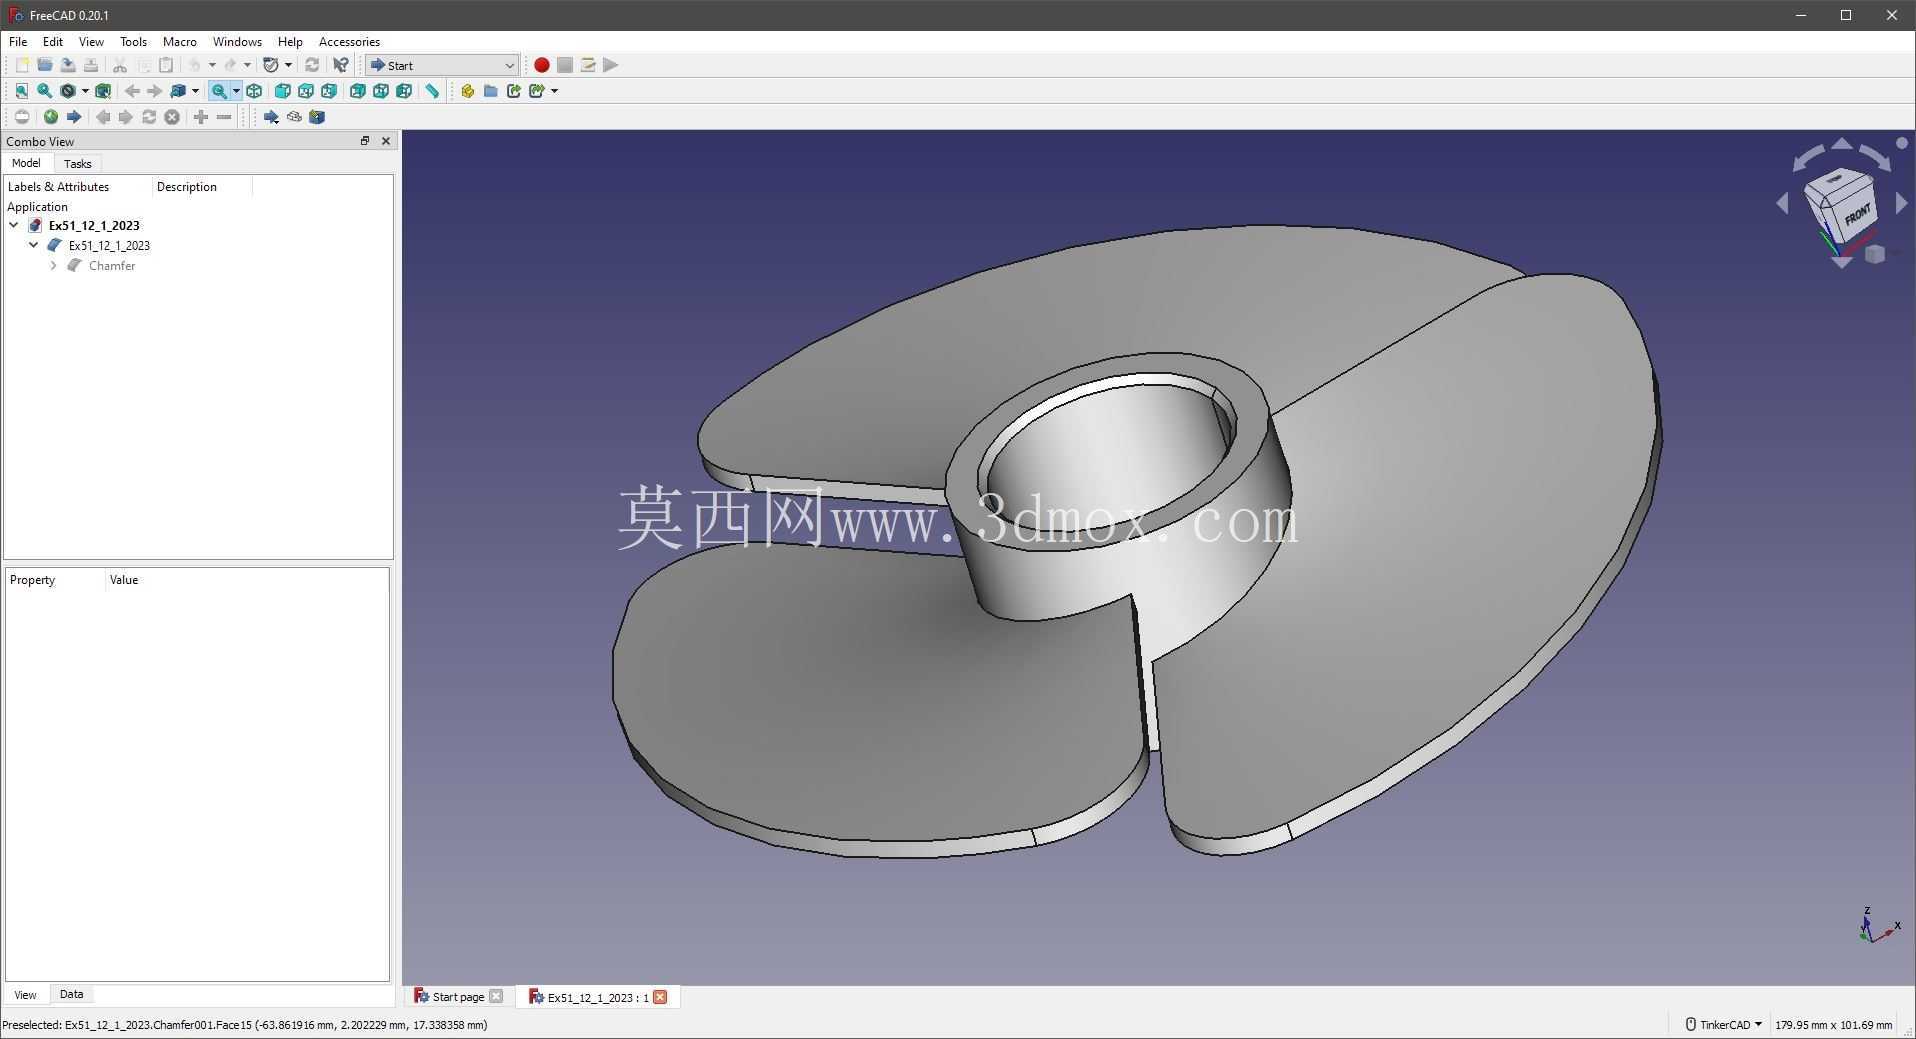Screen dimensions: 1916x1039
Task: Click the Make link icon
Action: (514, 91)
